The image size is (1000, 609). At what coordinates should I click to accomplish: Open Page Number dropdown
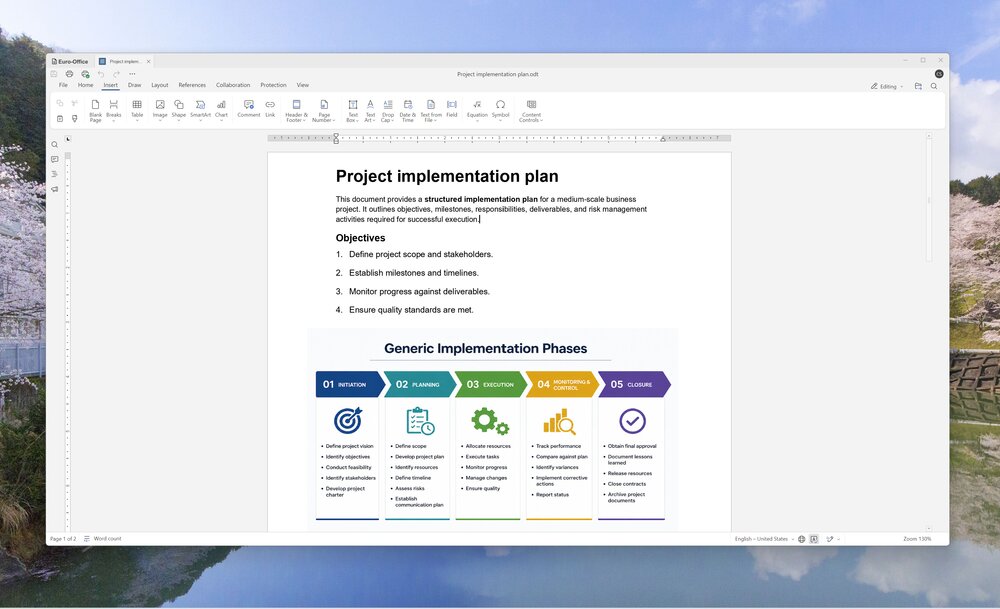click(324, 110)
